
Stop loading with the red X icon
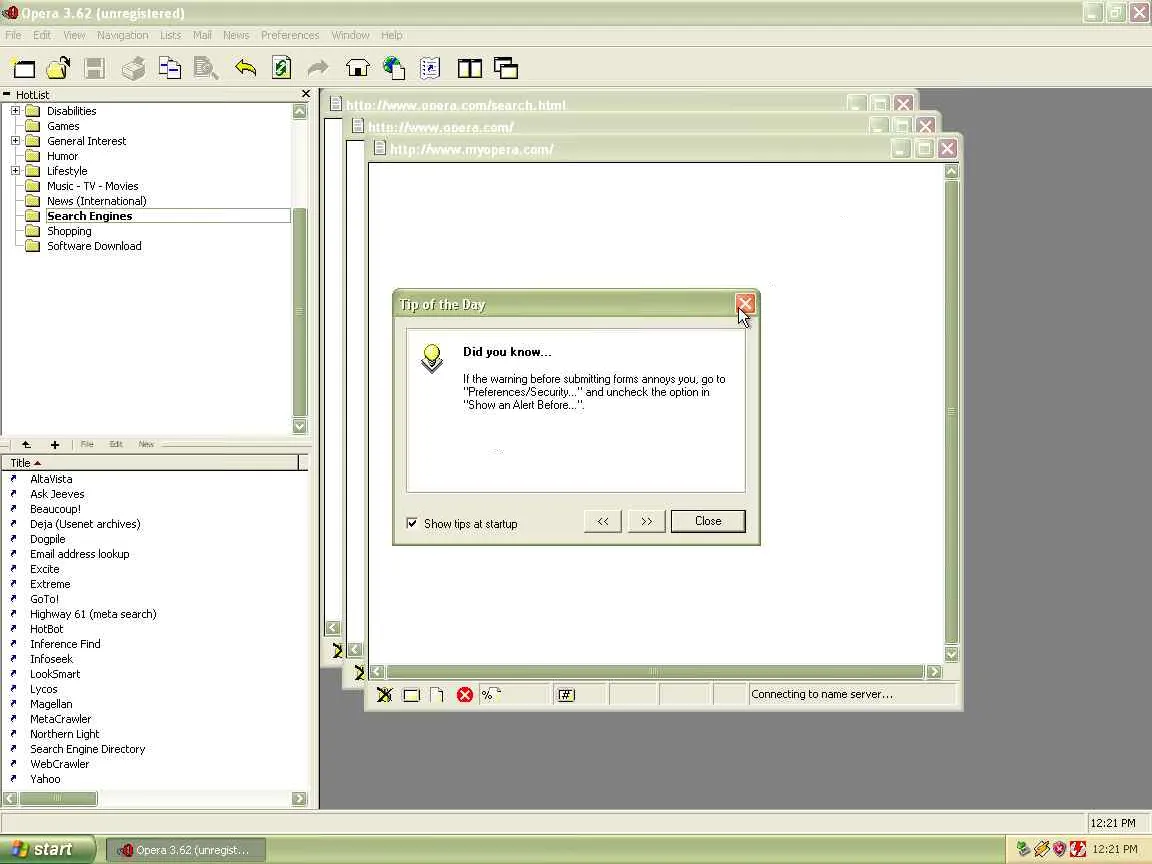(464, 694)
